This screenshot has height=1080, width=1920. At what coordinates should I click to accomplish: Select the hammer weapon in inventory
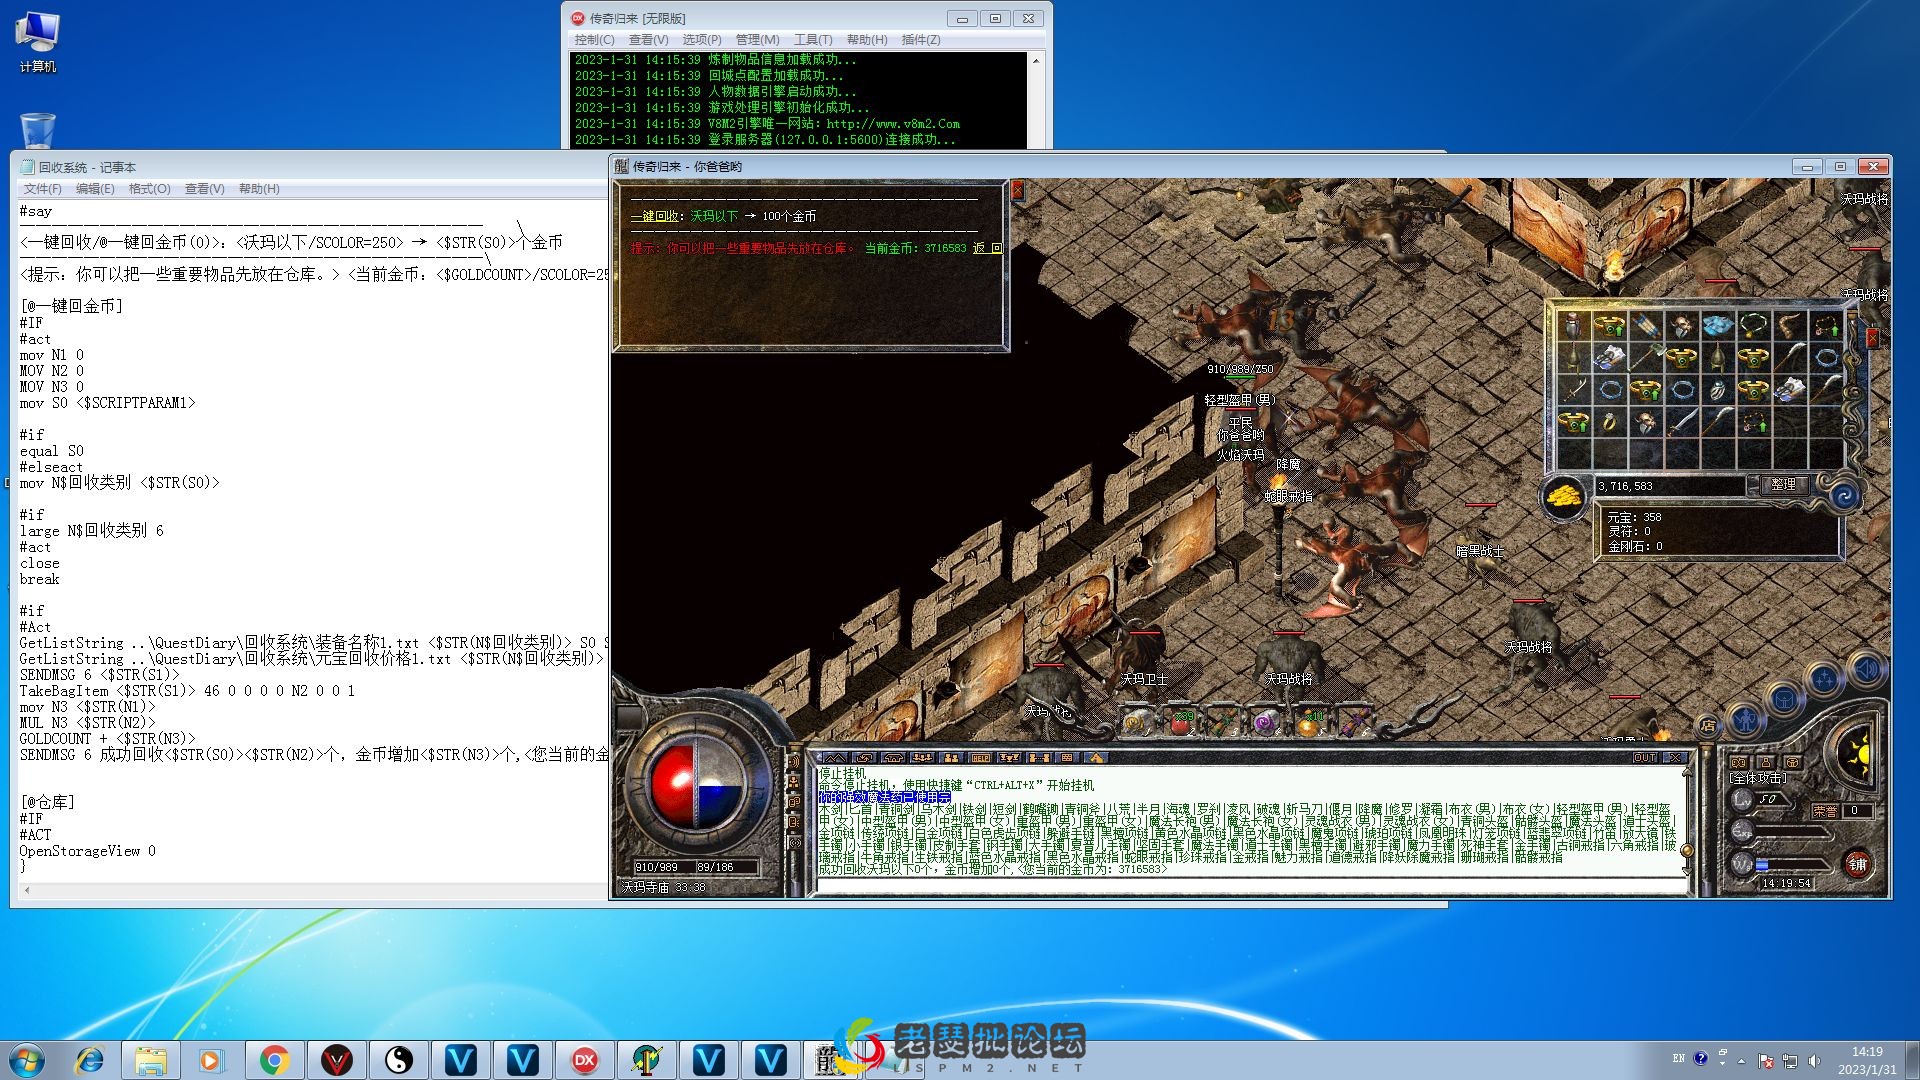(1646, 357)
